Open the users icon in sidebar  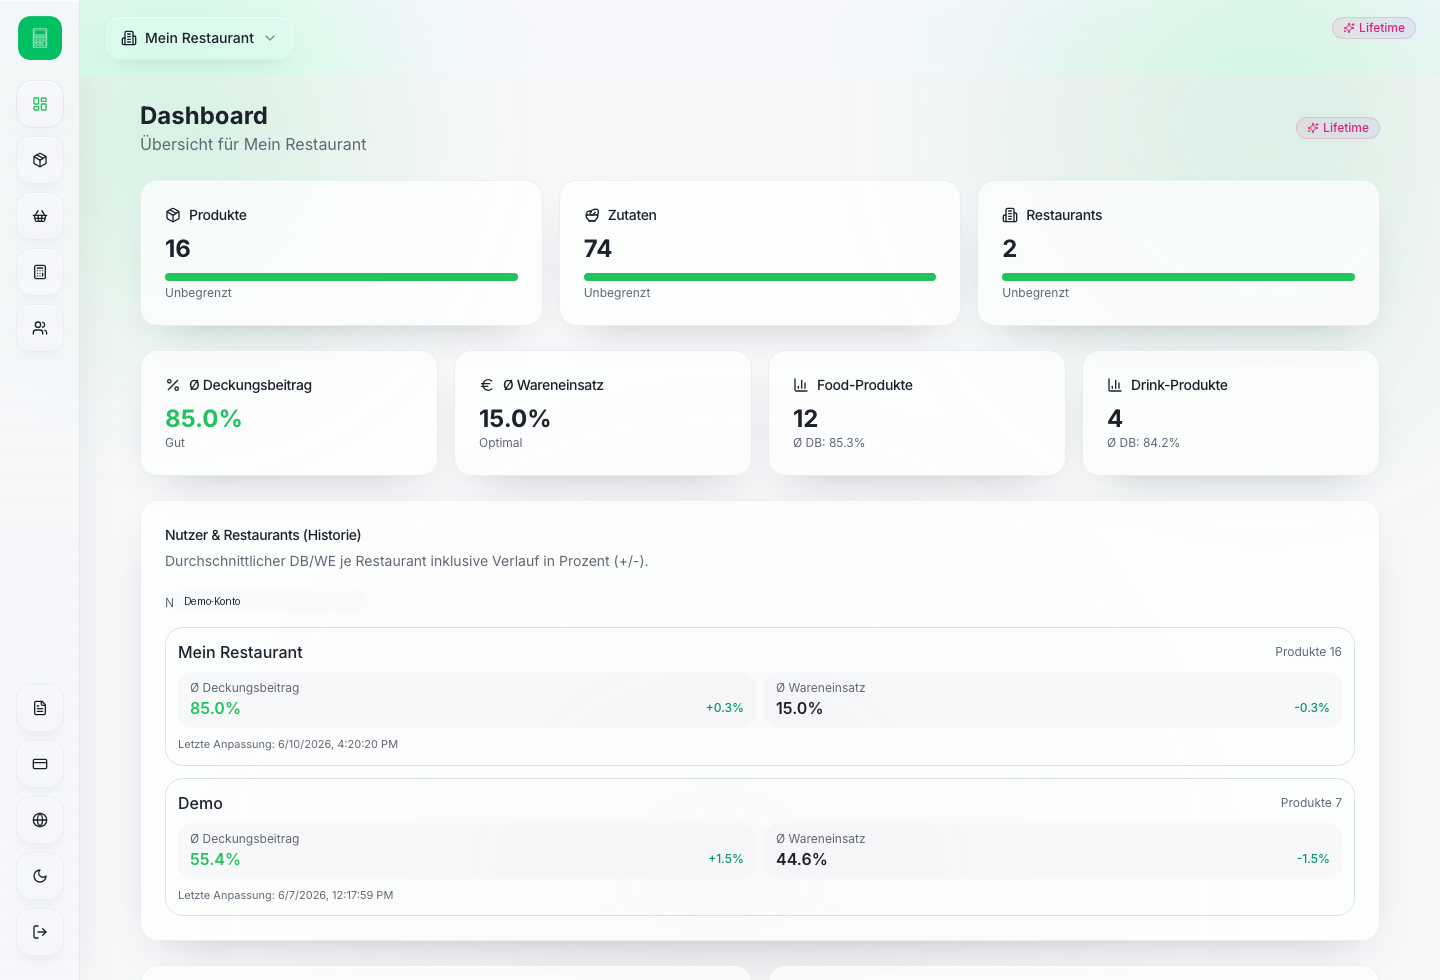[x=40, y=328]
